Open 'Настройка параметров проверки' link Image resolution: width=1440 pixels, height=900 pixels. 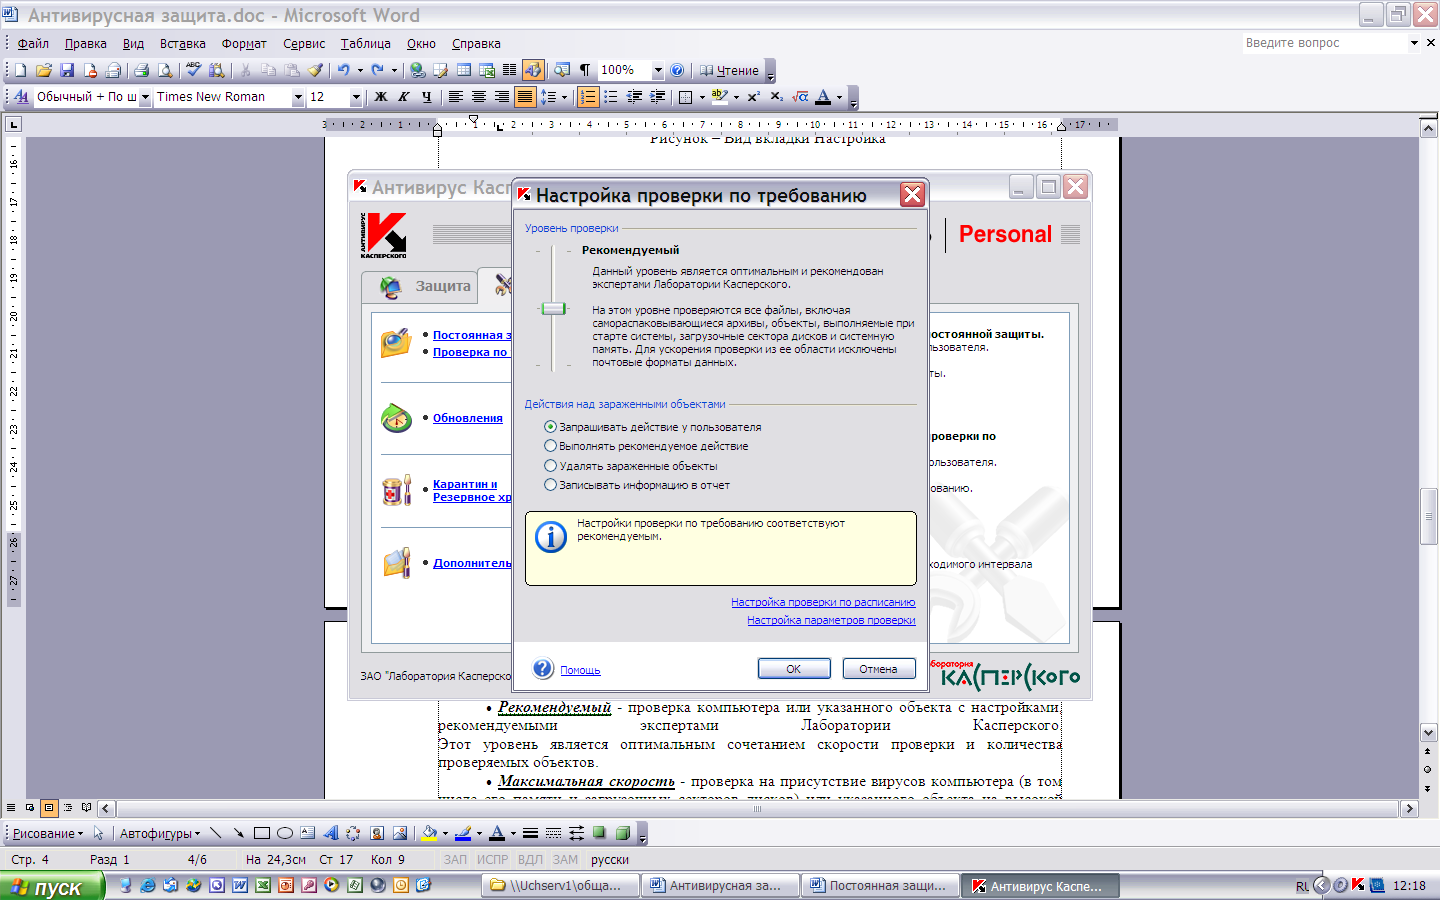[x=831, y=620]
